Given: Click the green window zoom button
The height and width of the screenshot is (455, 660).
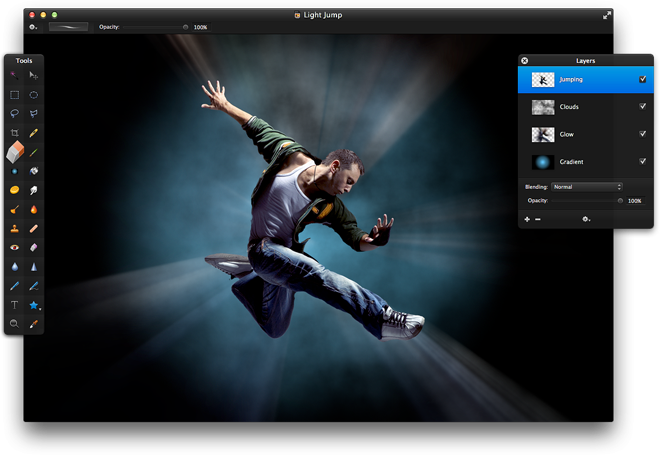Looking at the screenshot, I should [x=54, y=15].
